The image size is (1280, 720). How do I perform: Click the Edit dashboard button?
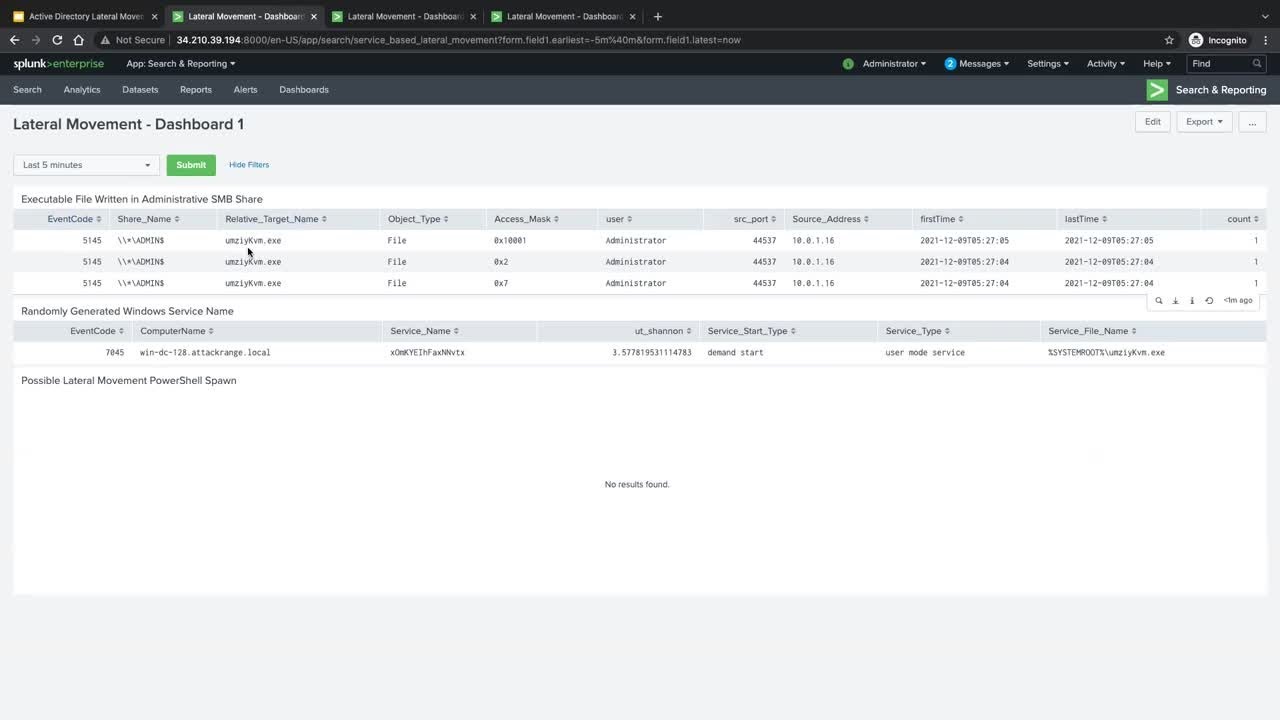click(x=1153, y=122)
